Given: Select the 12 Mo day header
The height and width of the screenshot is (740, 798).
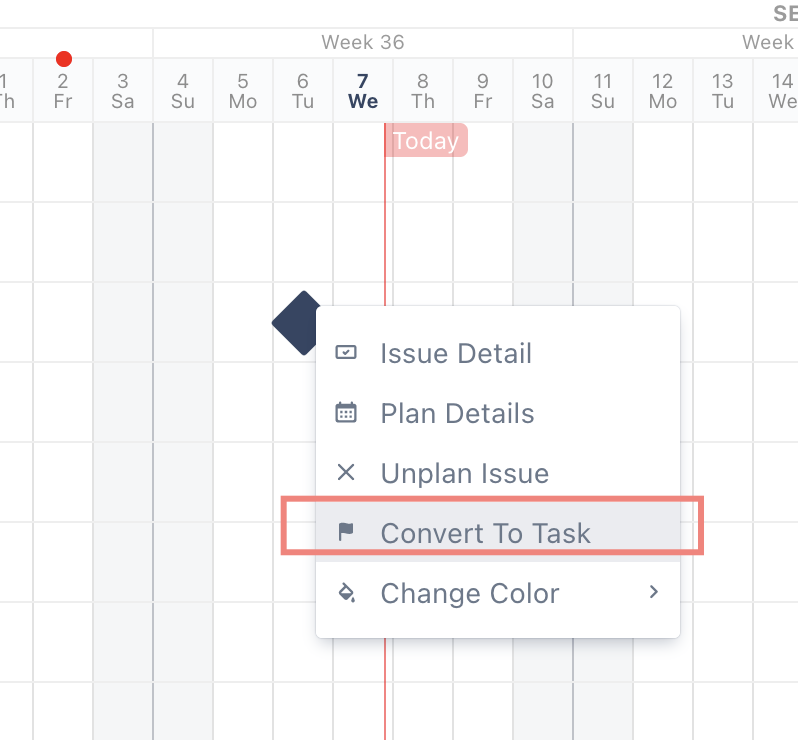Looking at the screenshot, I should pos(663,91).
